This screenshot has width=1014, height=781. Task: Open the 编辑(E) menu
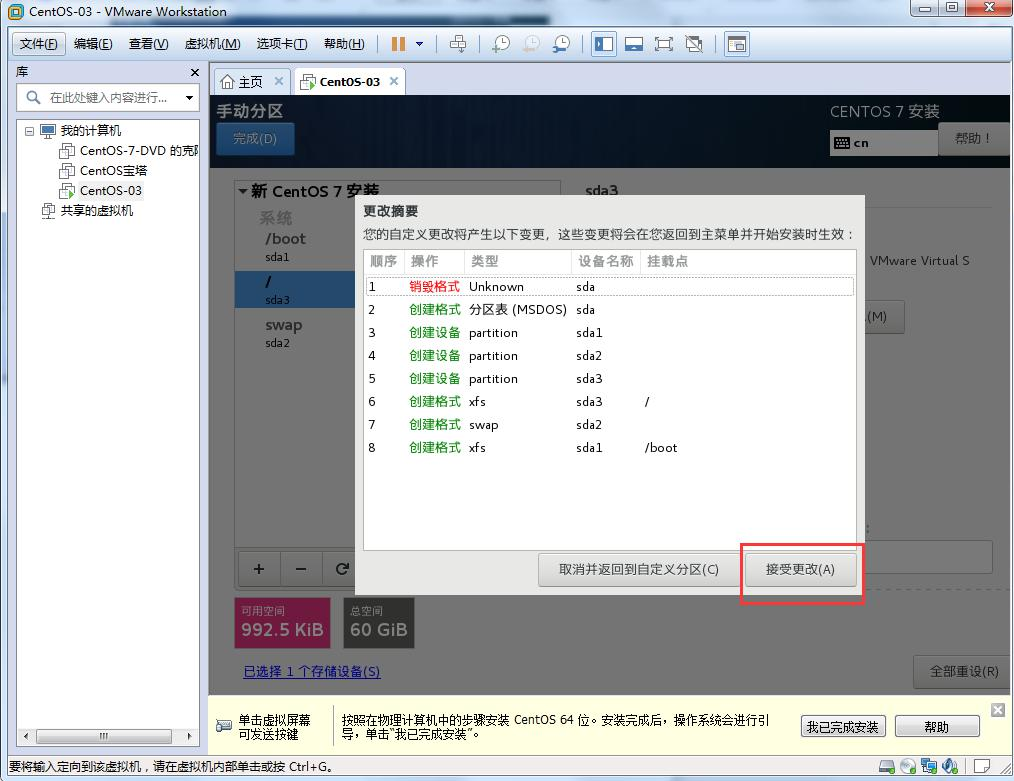coord(93,44)
